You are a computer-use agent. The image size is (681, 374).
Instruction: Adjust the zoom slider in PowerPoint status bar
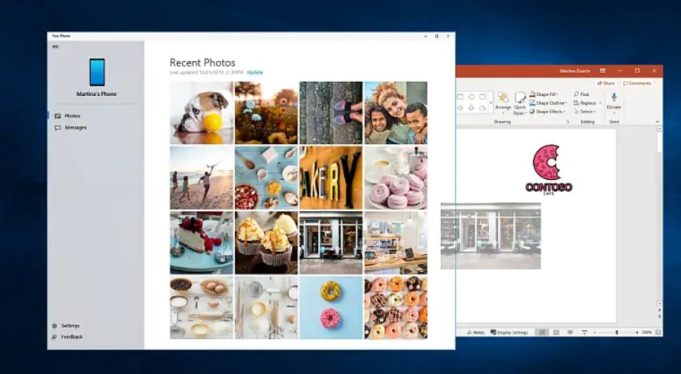coord(616,332)
